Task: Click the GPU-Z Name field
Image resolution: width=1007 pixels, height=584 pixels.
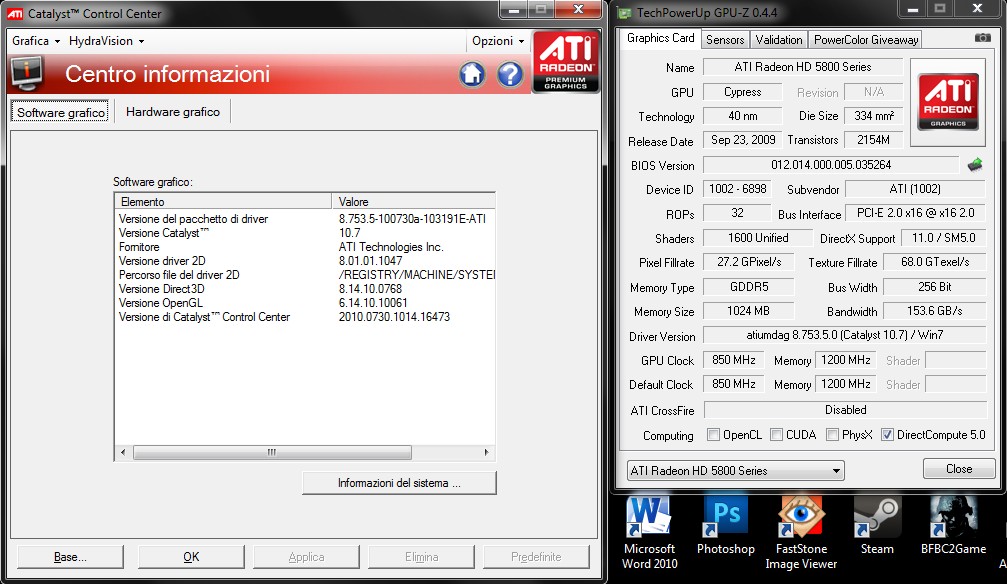Action: pos(803,67)
